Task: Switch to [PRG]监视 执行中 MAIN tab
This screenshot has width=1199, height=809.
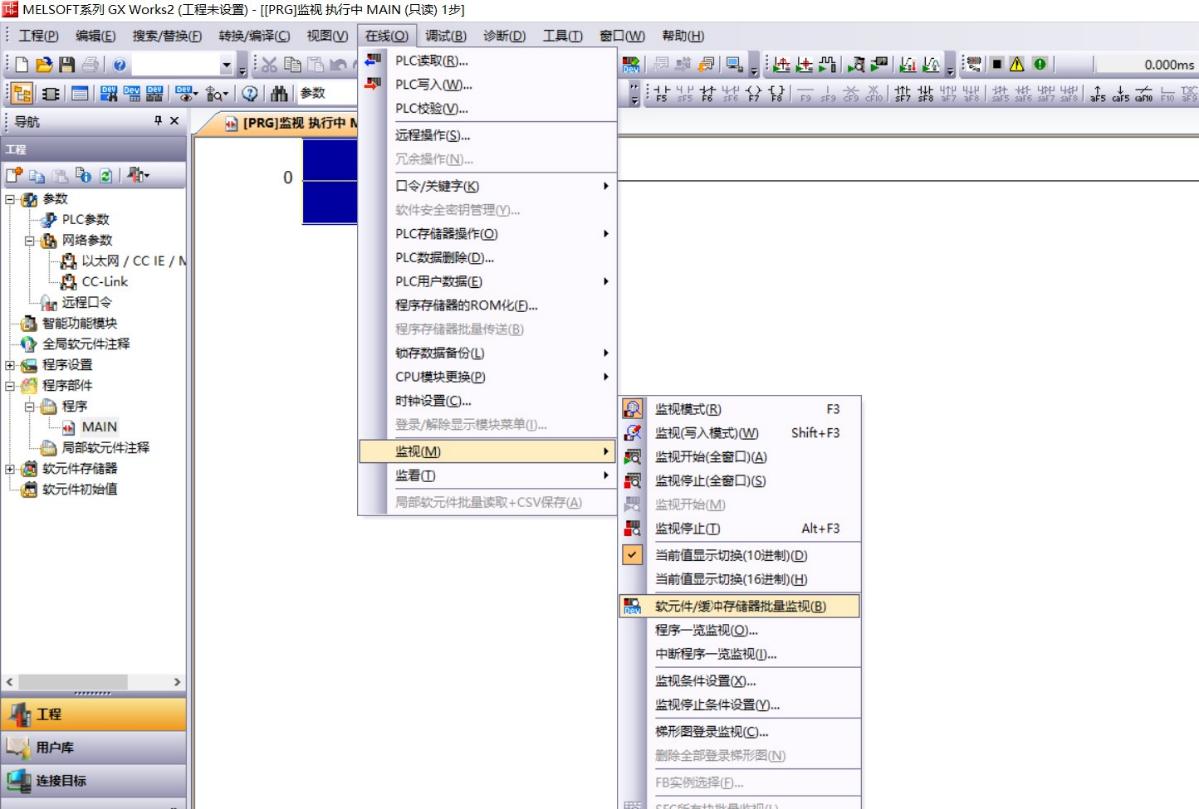Action: [291, 122]
